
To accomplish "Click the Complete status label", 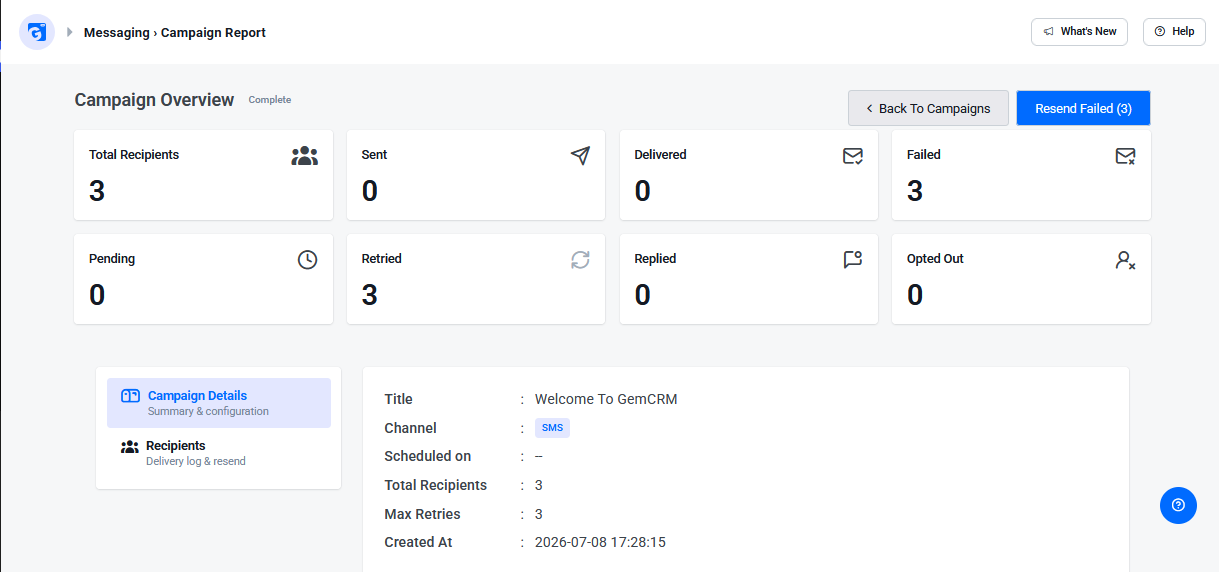I will [270, 100].
